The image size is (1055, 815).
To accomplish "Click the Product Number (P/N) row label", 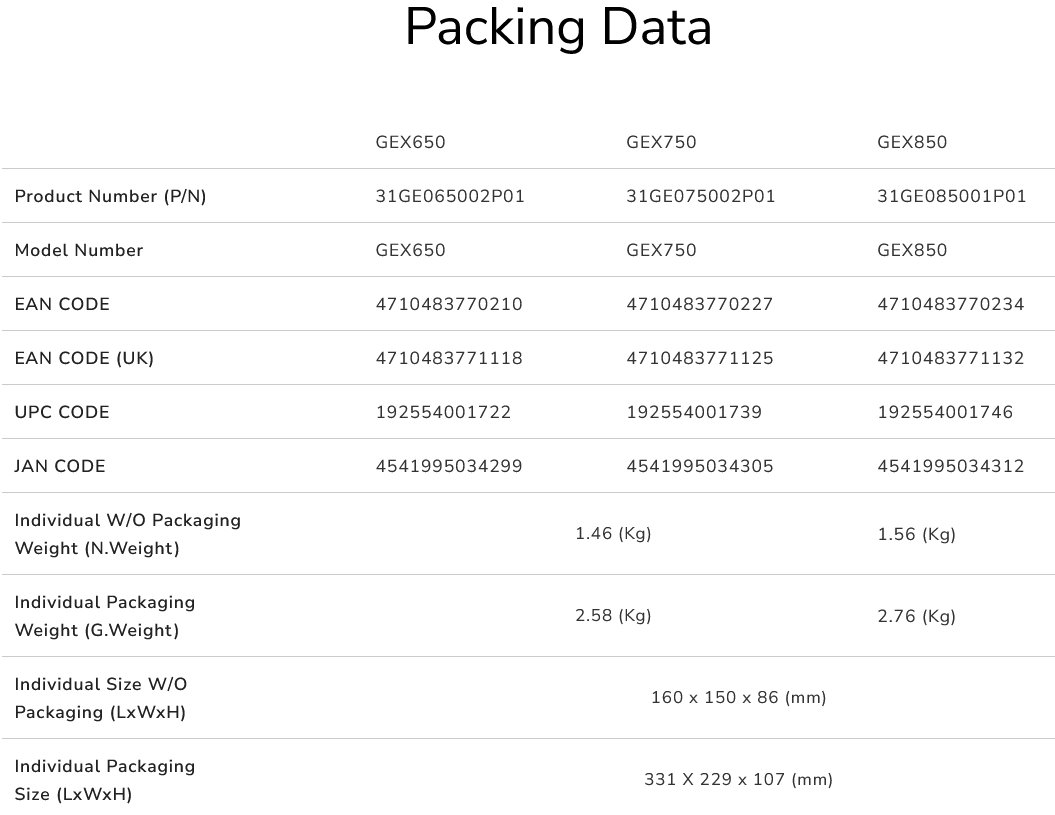I will pos(110,196).
